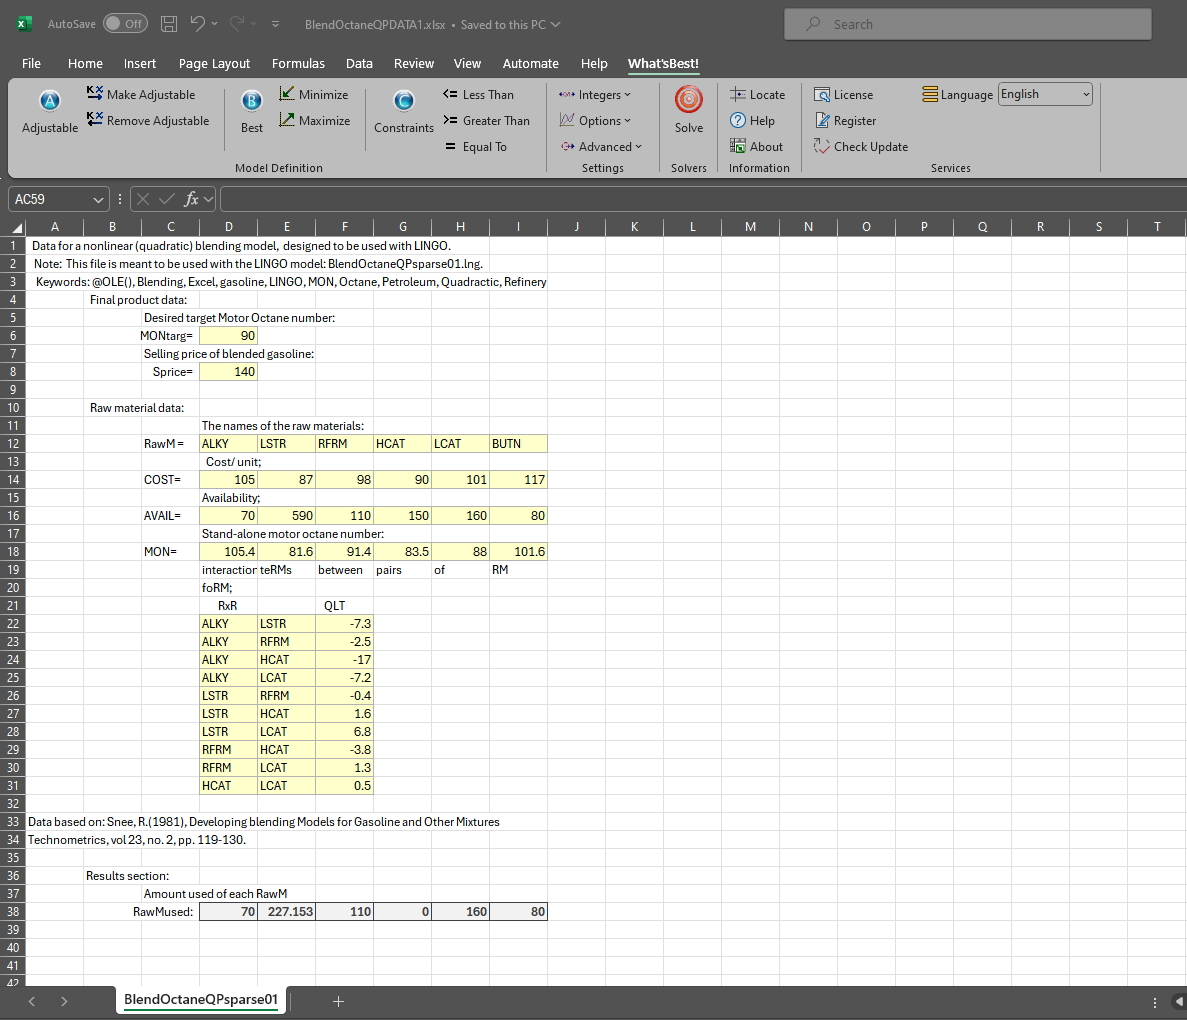This screenshot has height=1020, width=1187.
Task: Open the Advanced settings dropdown
Action: [600, 147]
